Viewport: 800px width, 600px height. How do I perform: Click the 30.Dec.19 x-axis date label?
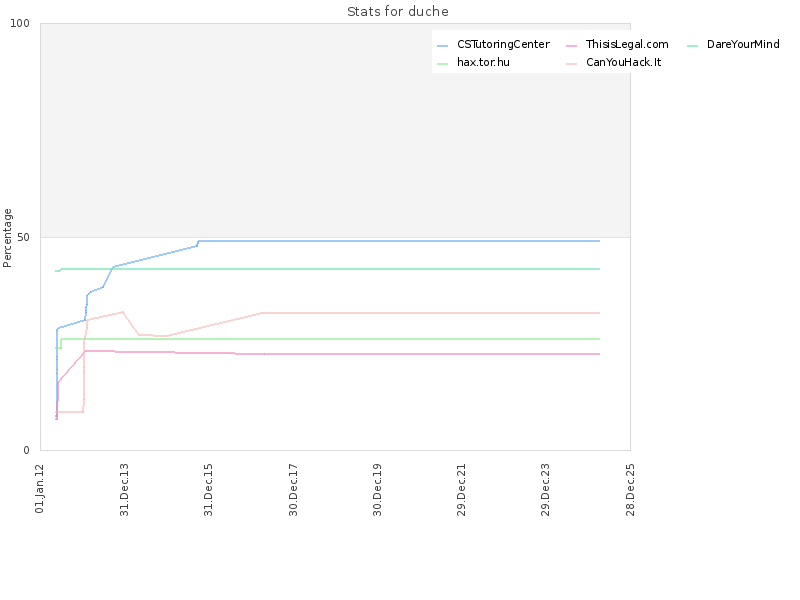click(377, 490)
